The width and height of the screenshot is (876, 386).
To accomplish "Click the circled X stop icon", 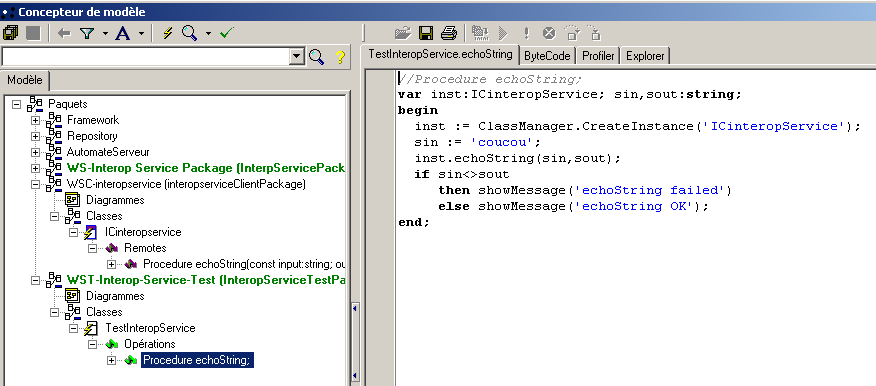I will (549, 34).
